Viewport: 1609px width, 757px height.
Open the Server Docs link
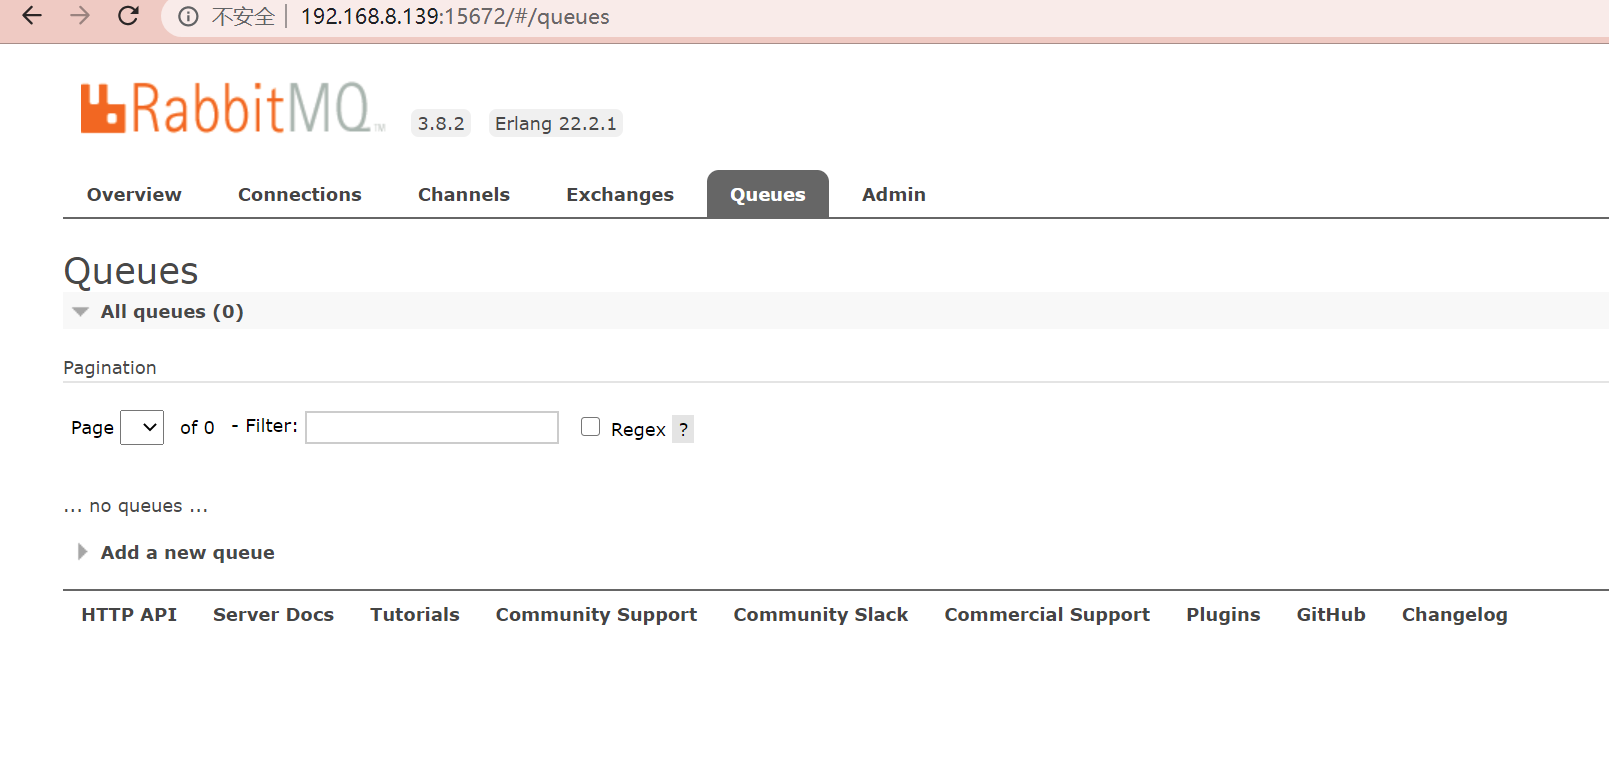click(273, 615)
